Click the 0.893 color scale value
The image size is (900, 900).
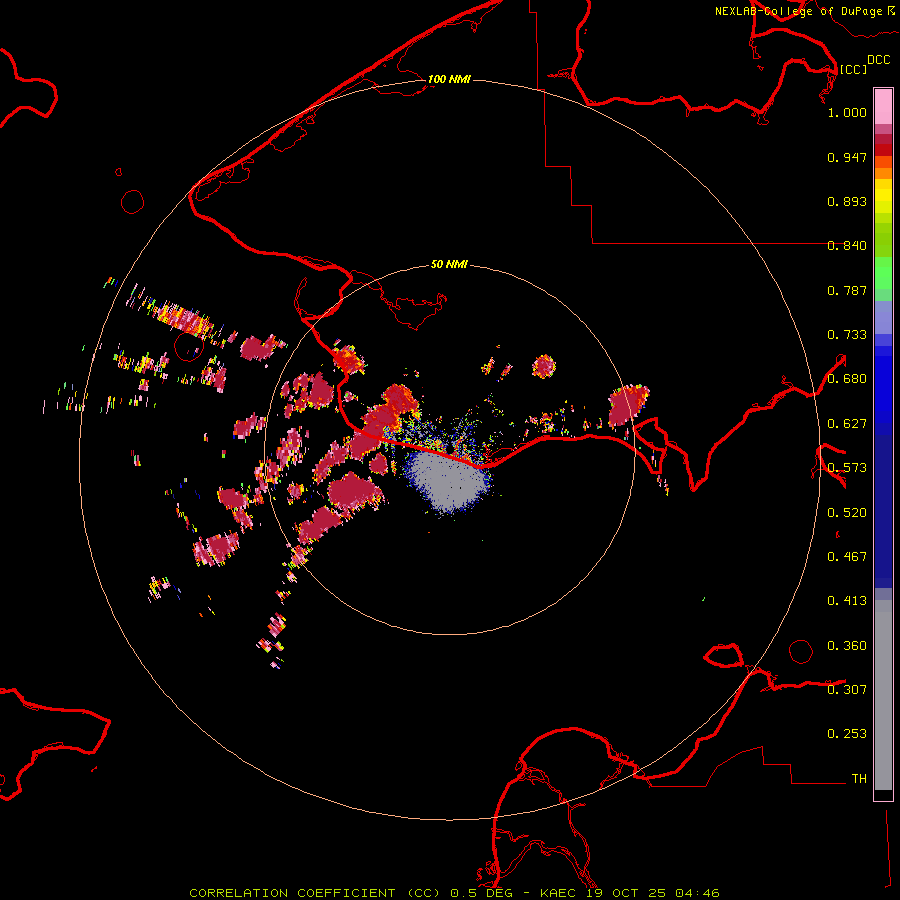pos(847,201)
